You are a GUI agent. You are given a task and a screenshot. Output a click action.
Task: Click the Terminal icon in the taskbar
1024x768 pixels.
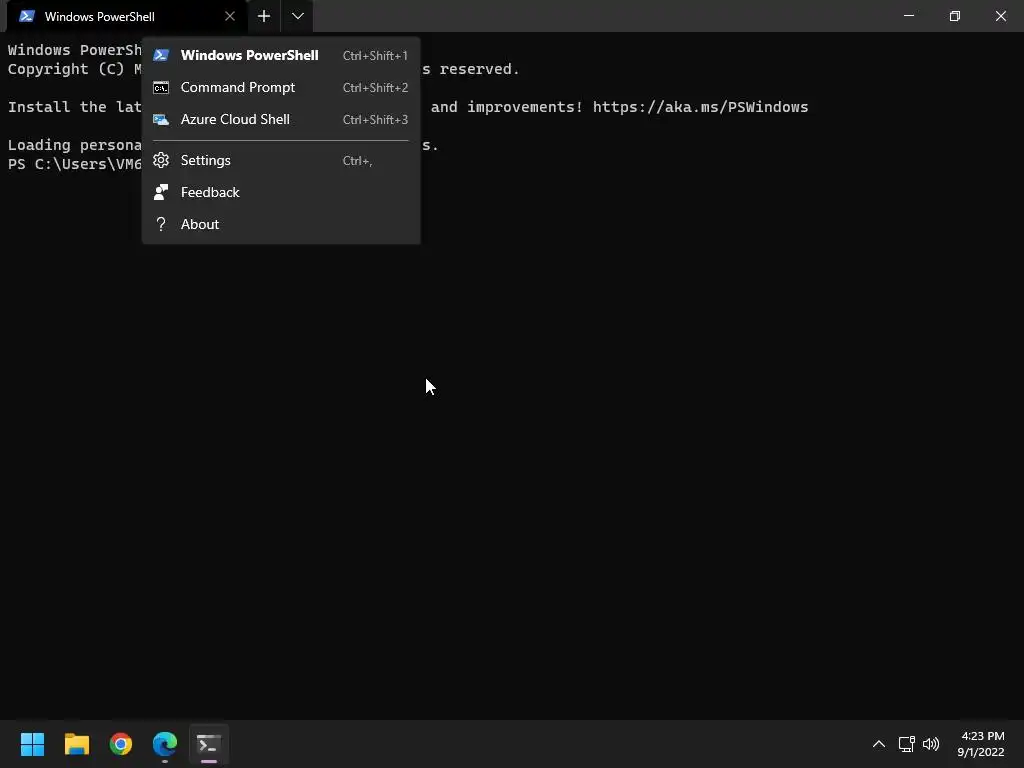pyautogui.click(x=209, y=744)
